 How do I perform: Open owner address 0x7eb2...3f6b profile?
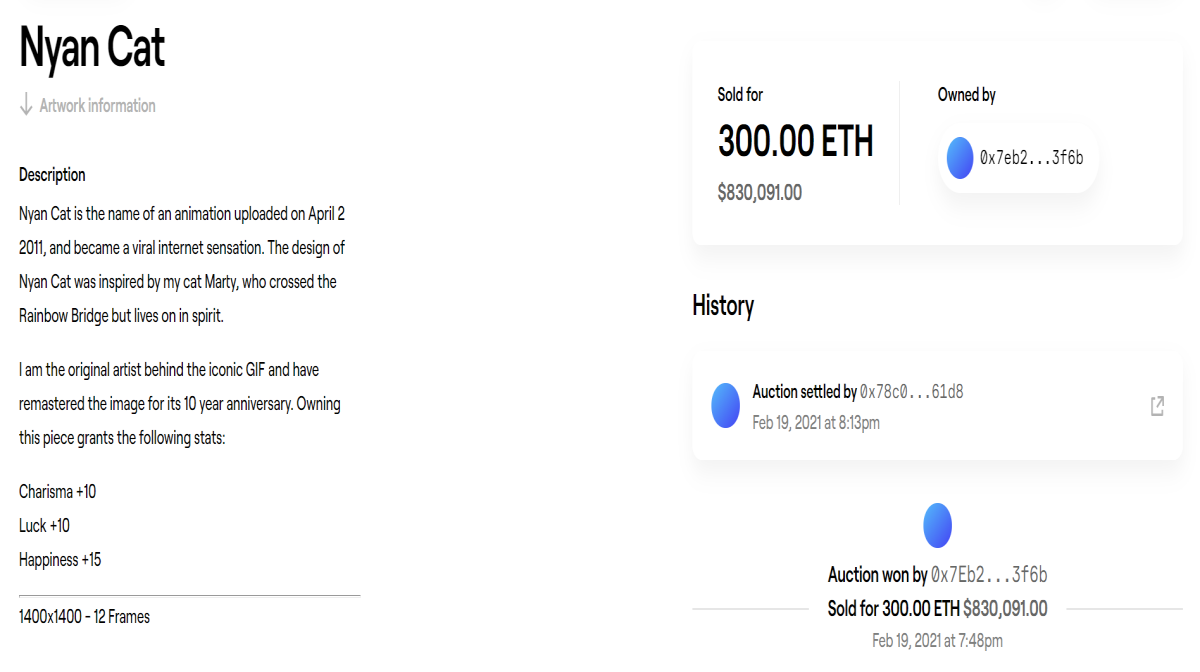[1019, 158]
